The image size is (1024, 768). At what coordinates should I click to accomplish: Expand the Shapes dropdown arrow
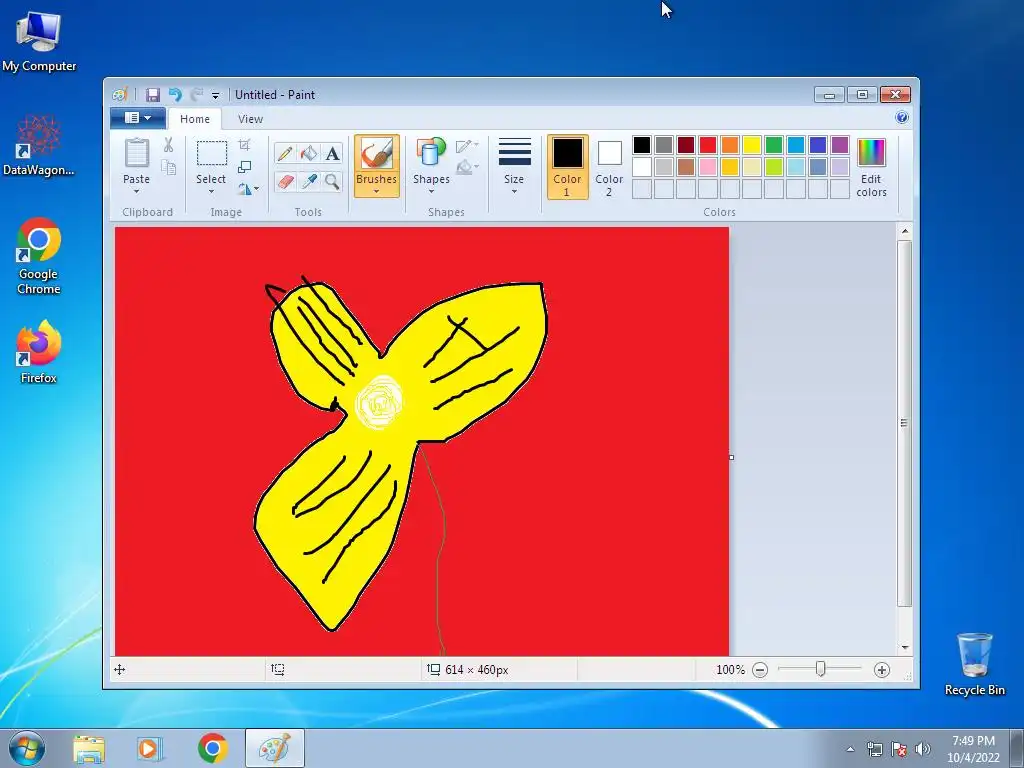click(431, 192)
